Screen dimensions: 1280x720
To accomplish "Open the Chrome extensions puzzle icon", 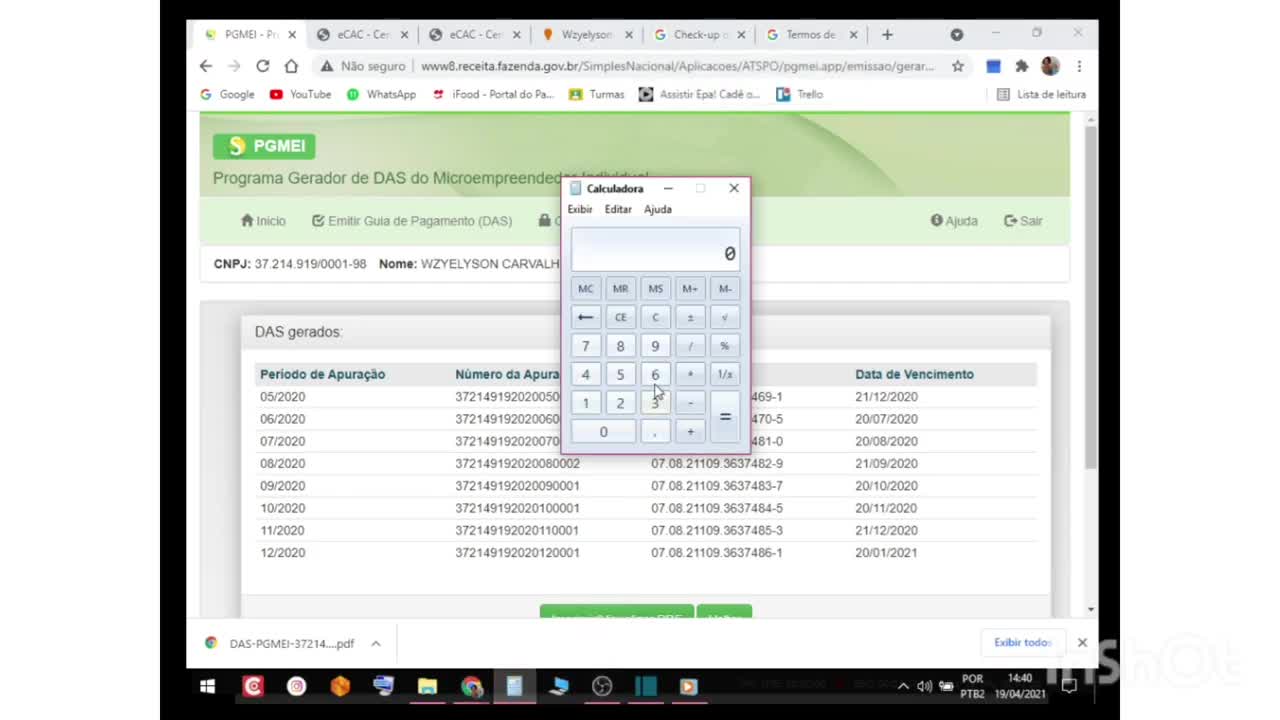I will pyautogui.click(x=1021, y=66).
